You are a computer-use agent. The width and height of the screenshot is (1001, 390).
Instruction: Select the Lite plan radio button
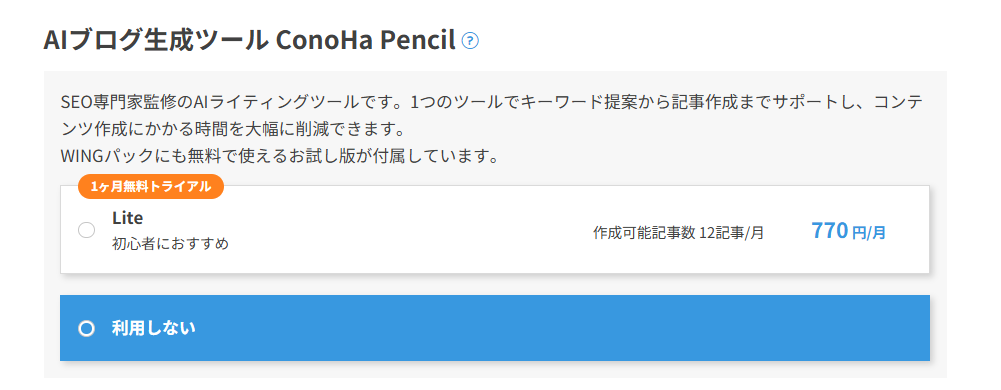pyautogui.click(x=86, y=230)
